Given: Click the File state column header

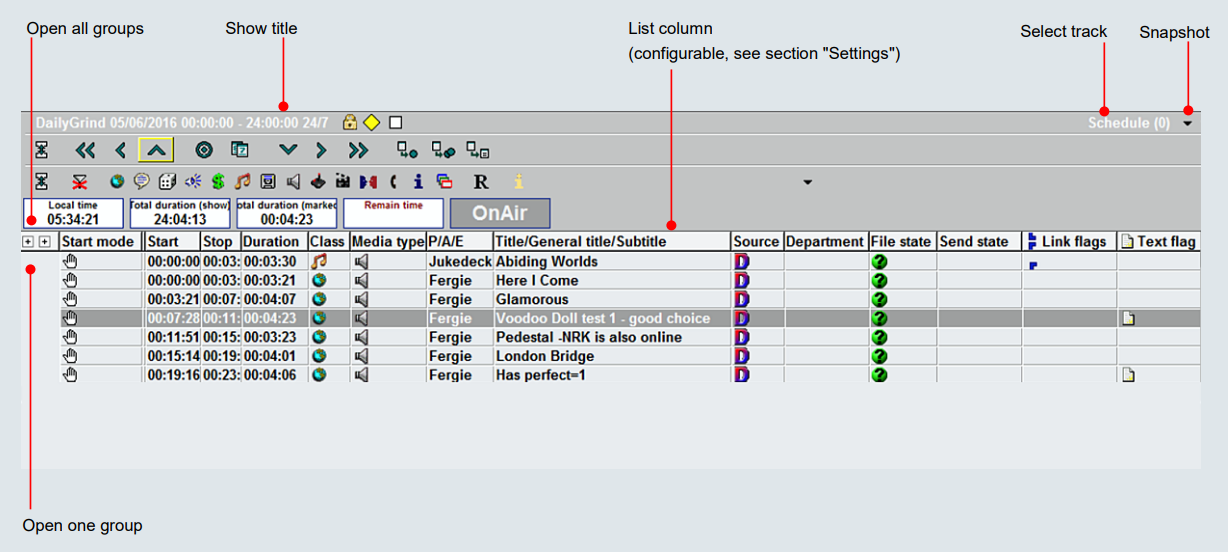Looking at the screenshot, I should pos(901,242).
